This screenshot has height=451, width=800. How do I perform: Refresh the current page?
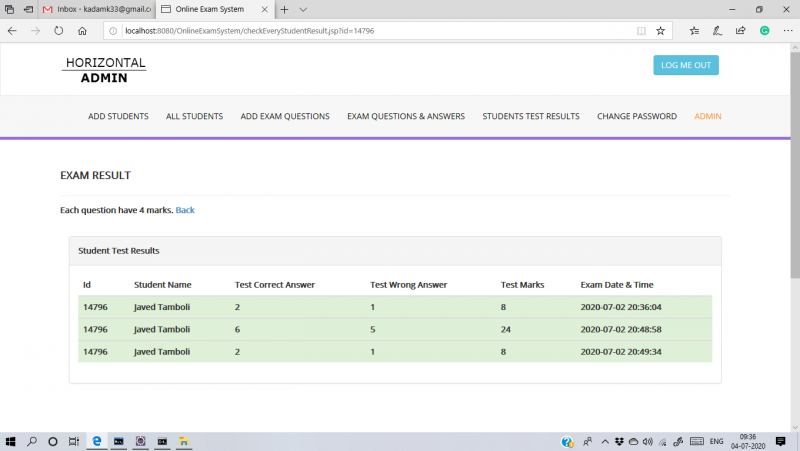tap(59, 31)
